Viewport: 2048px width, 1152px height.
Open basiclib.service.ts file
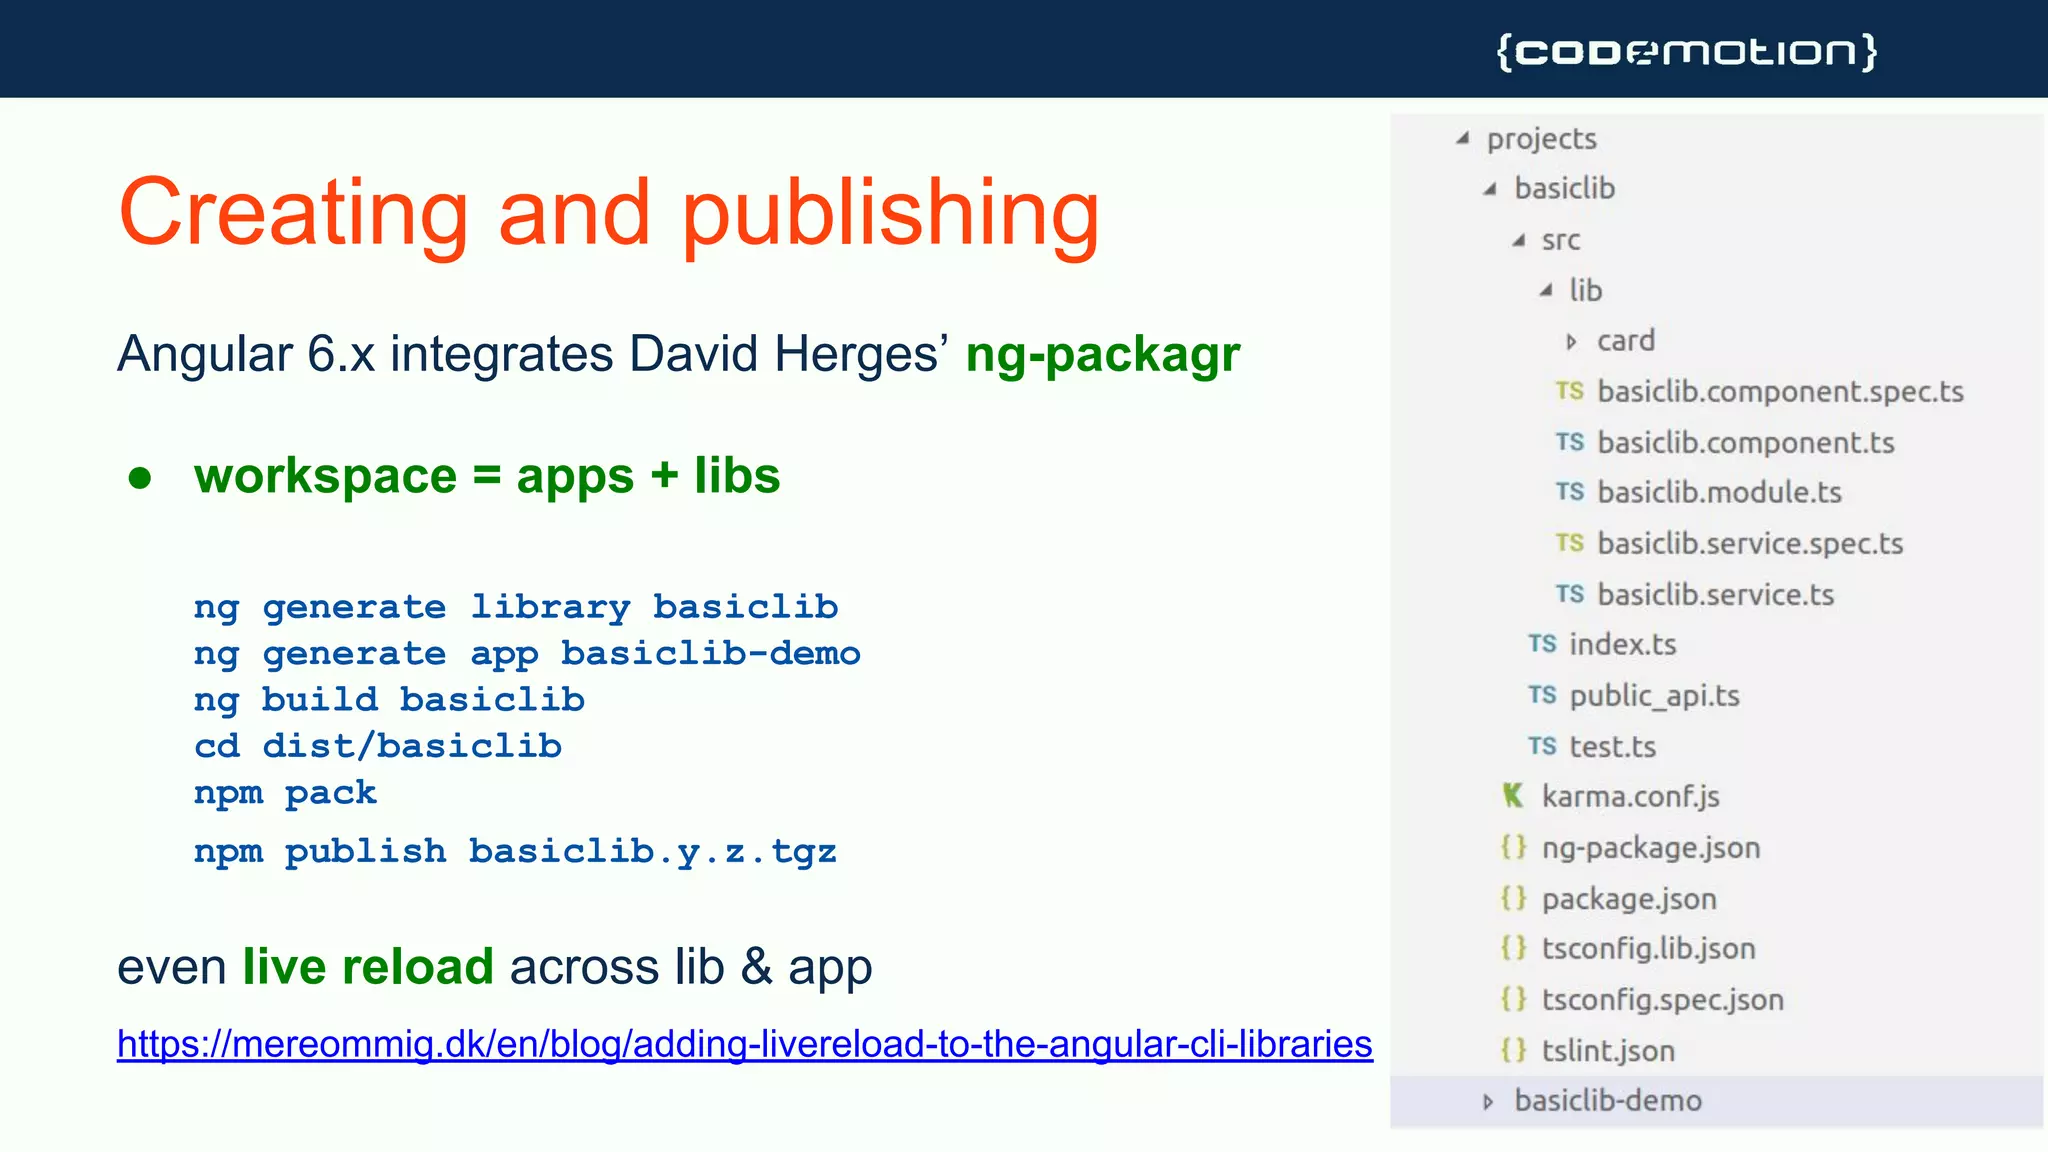pyautogui.click(x=1716, y=594)
